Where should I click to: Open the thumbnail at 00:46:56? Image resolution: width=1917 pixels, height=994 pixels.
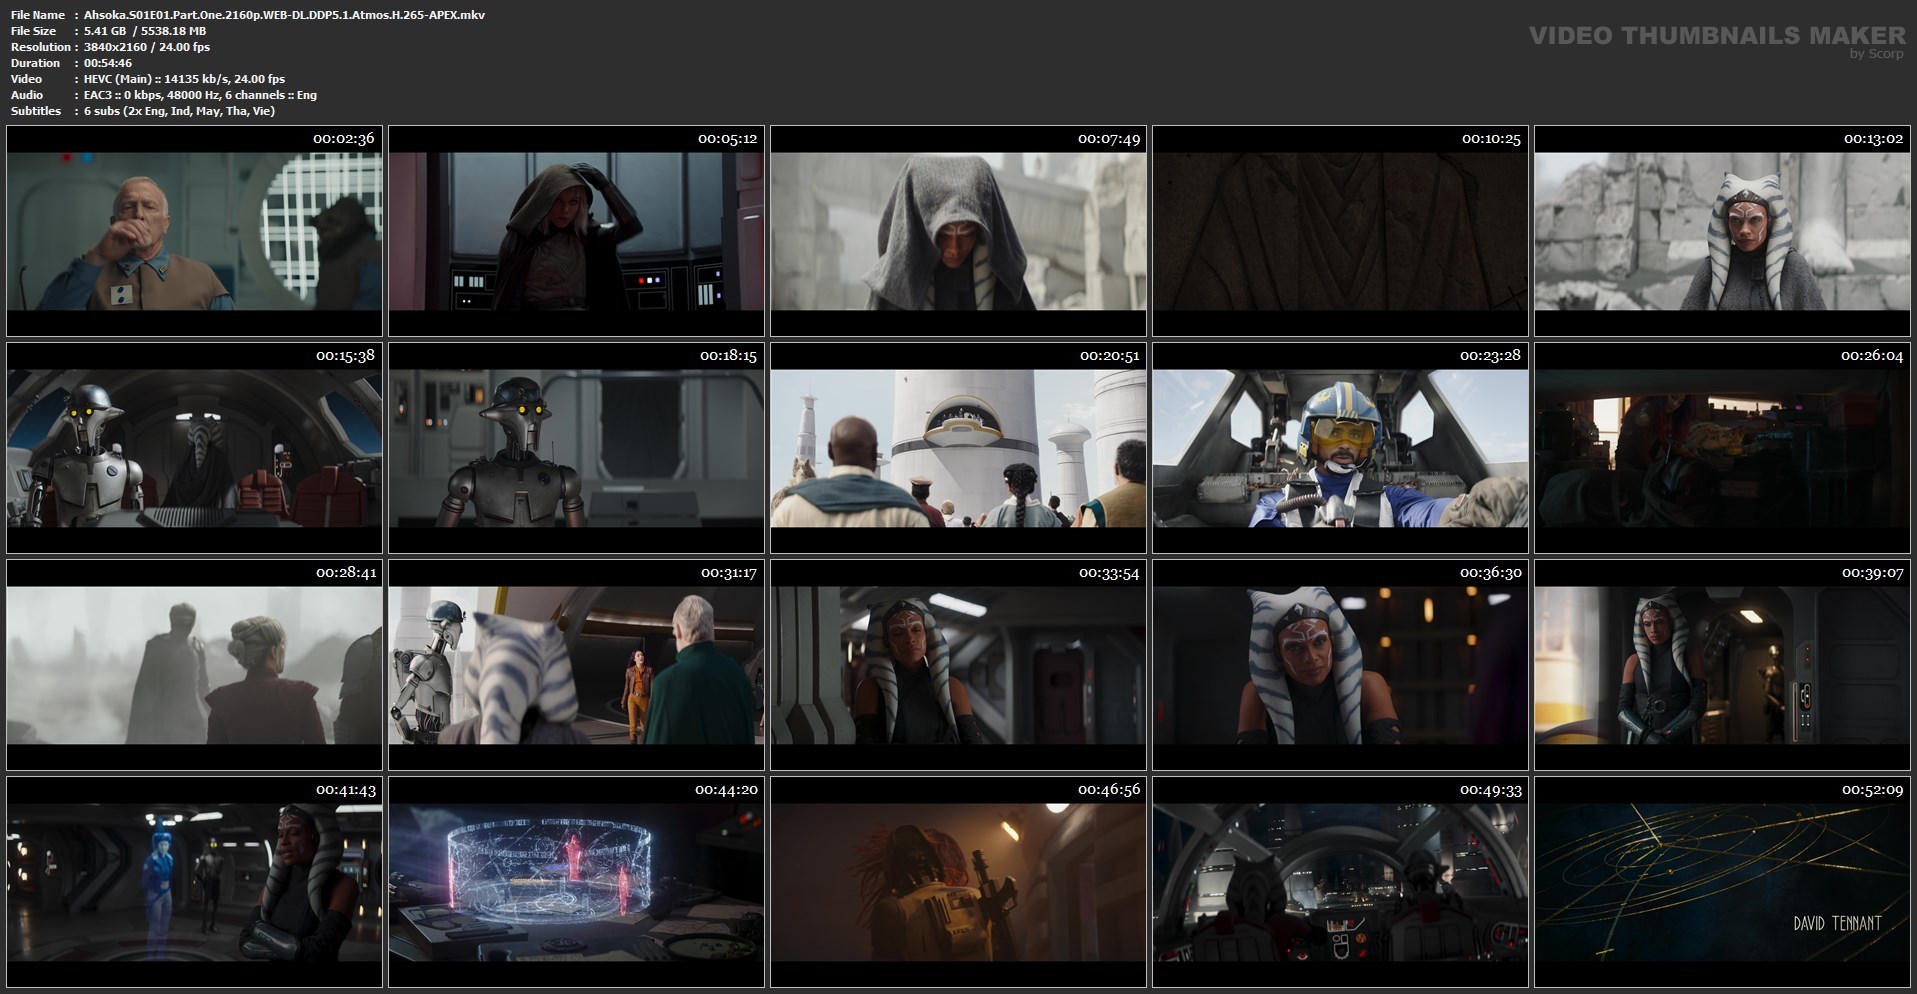click(x=958, y=882)
